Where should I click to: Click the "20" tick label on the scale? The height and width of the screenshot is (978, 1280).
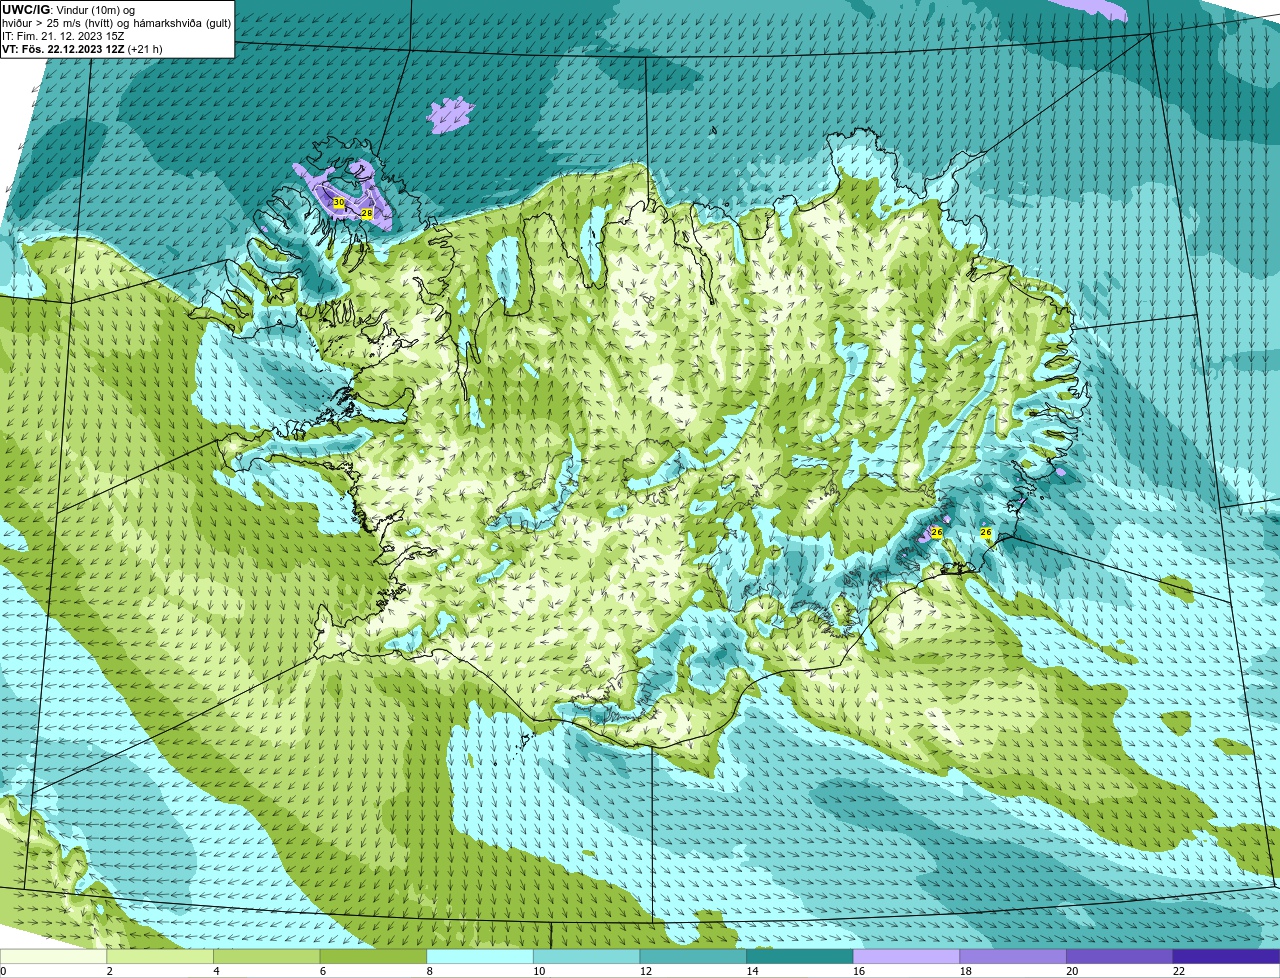(x=1072, y=971)
